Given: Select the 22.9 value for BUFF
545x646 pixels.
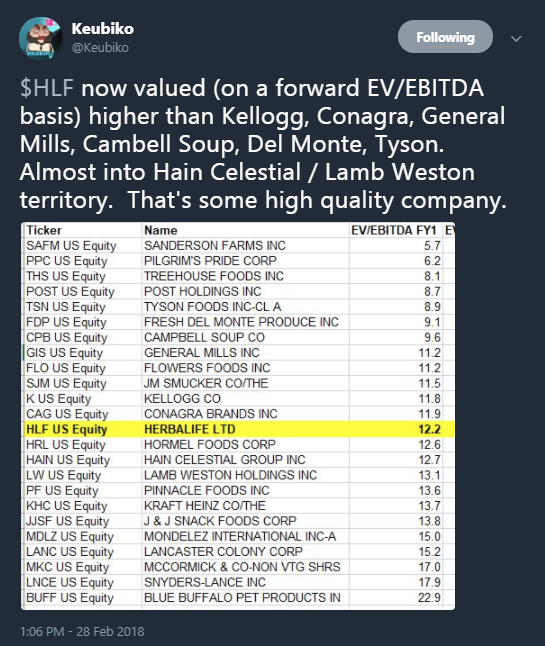Looking at the screenshot, I should 429,597.
